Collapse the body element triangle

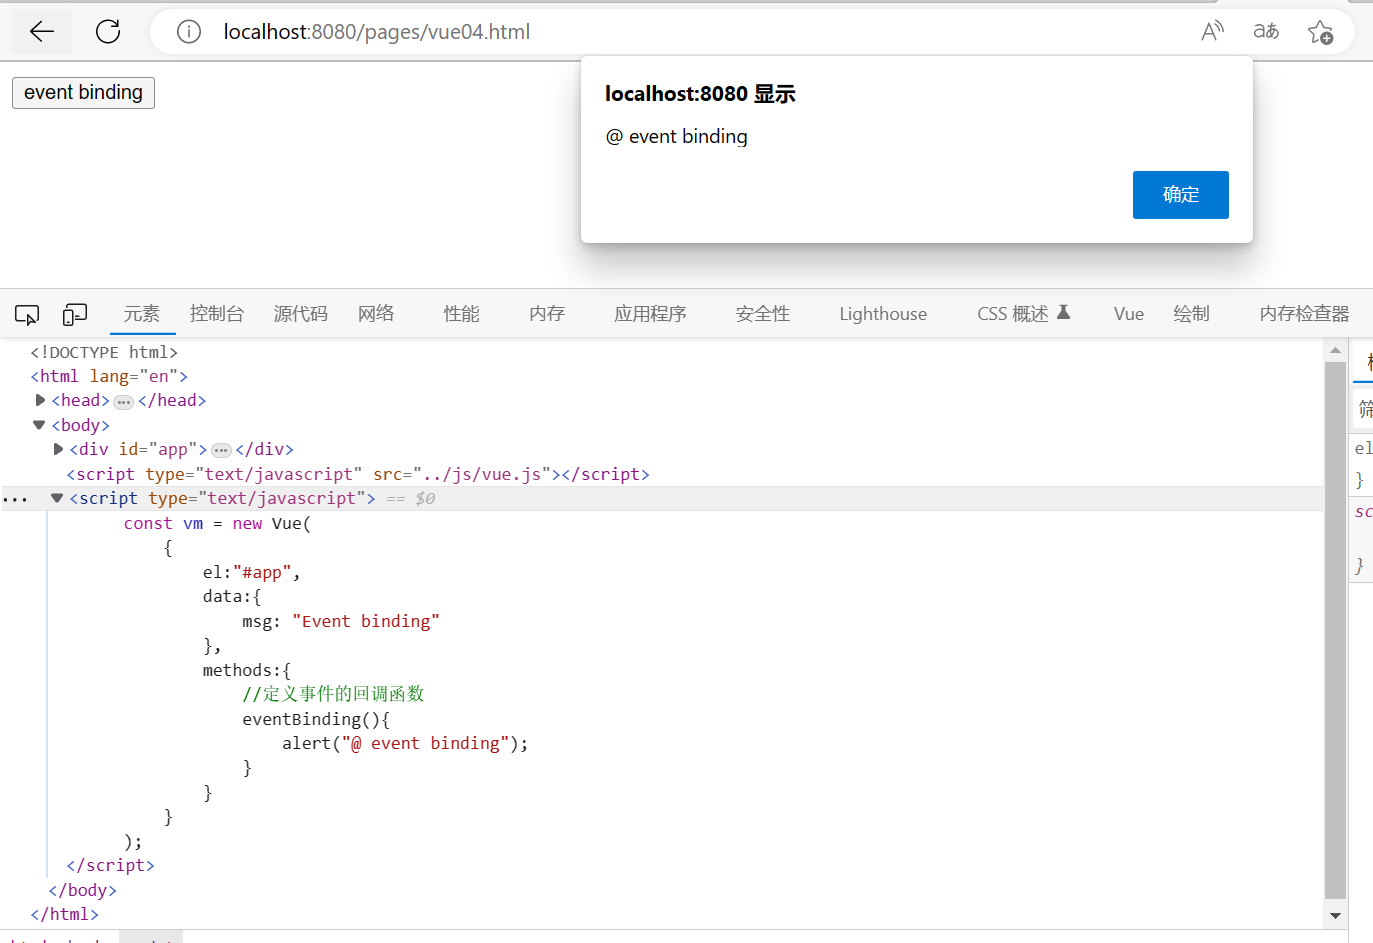39,425
